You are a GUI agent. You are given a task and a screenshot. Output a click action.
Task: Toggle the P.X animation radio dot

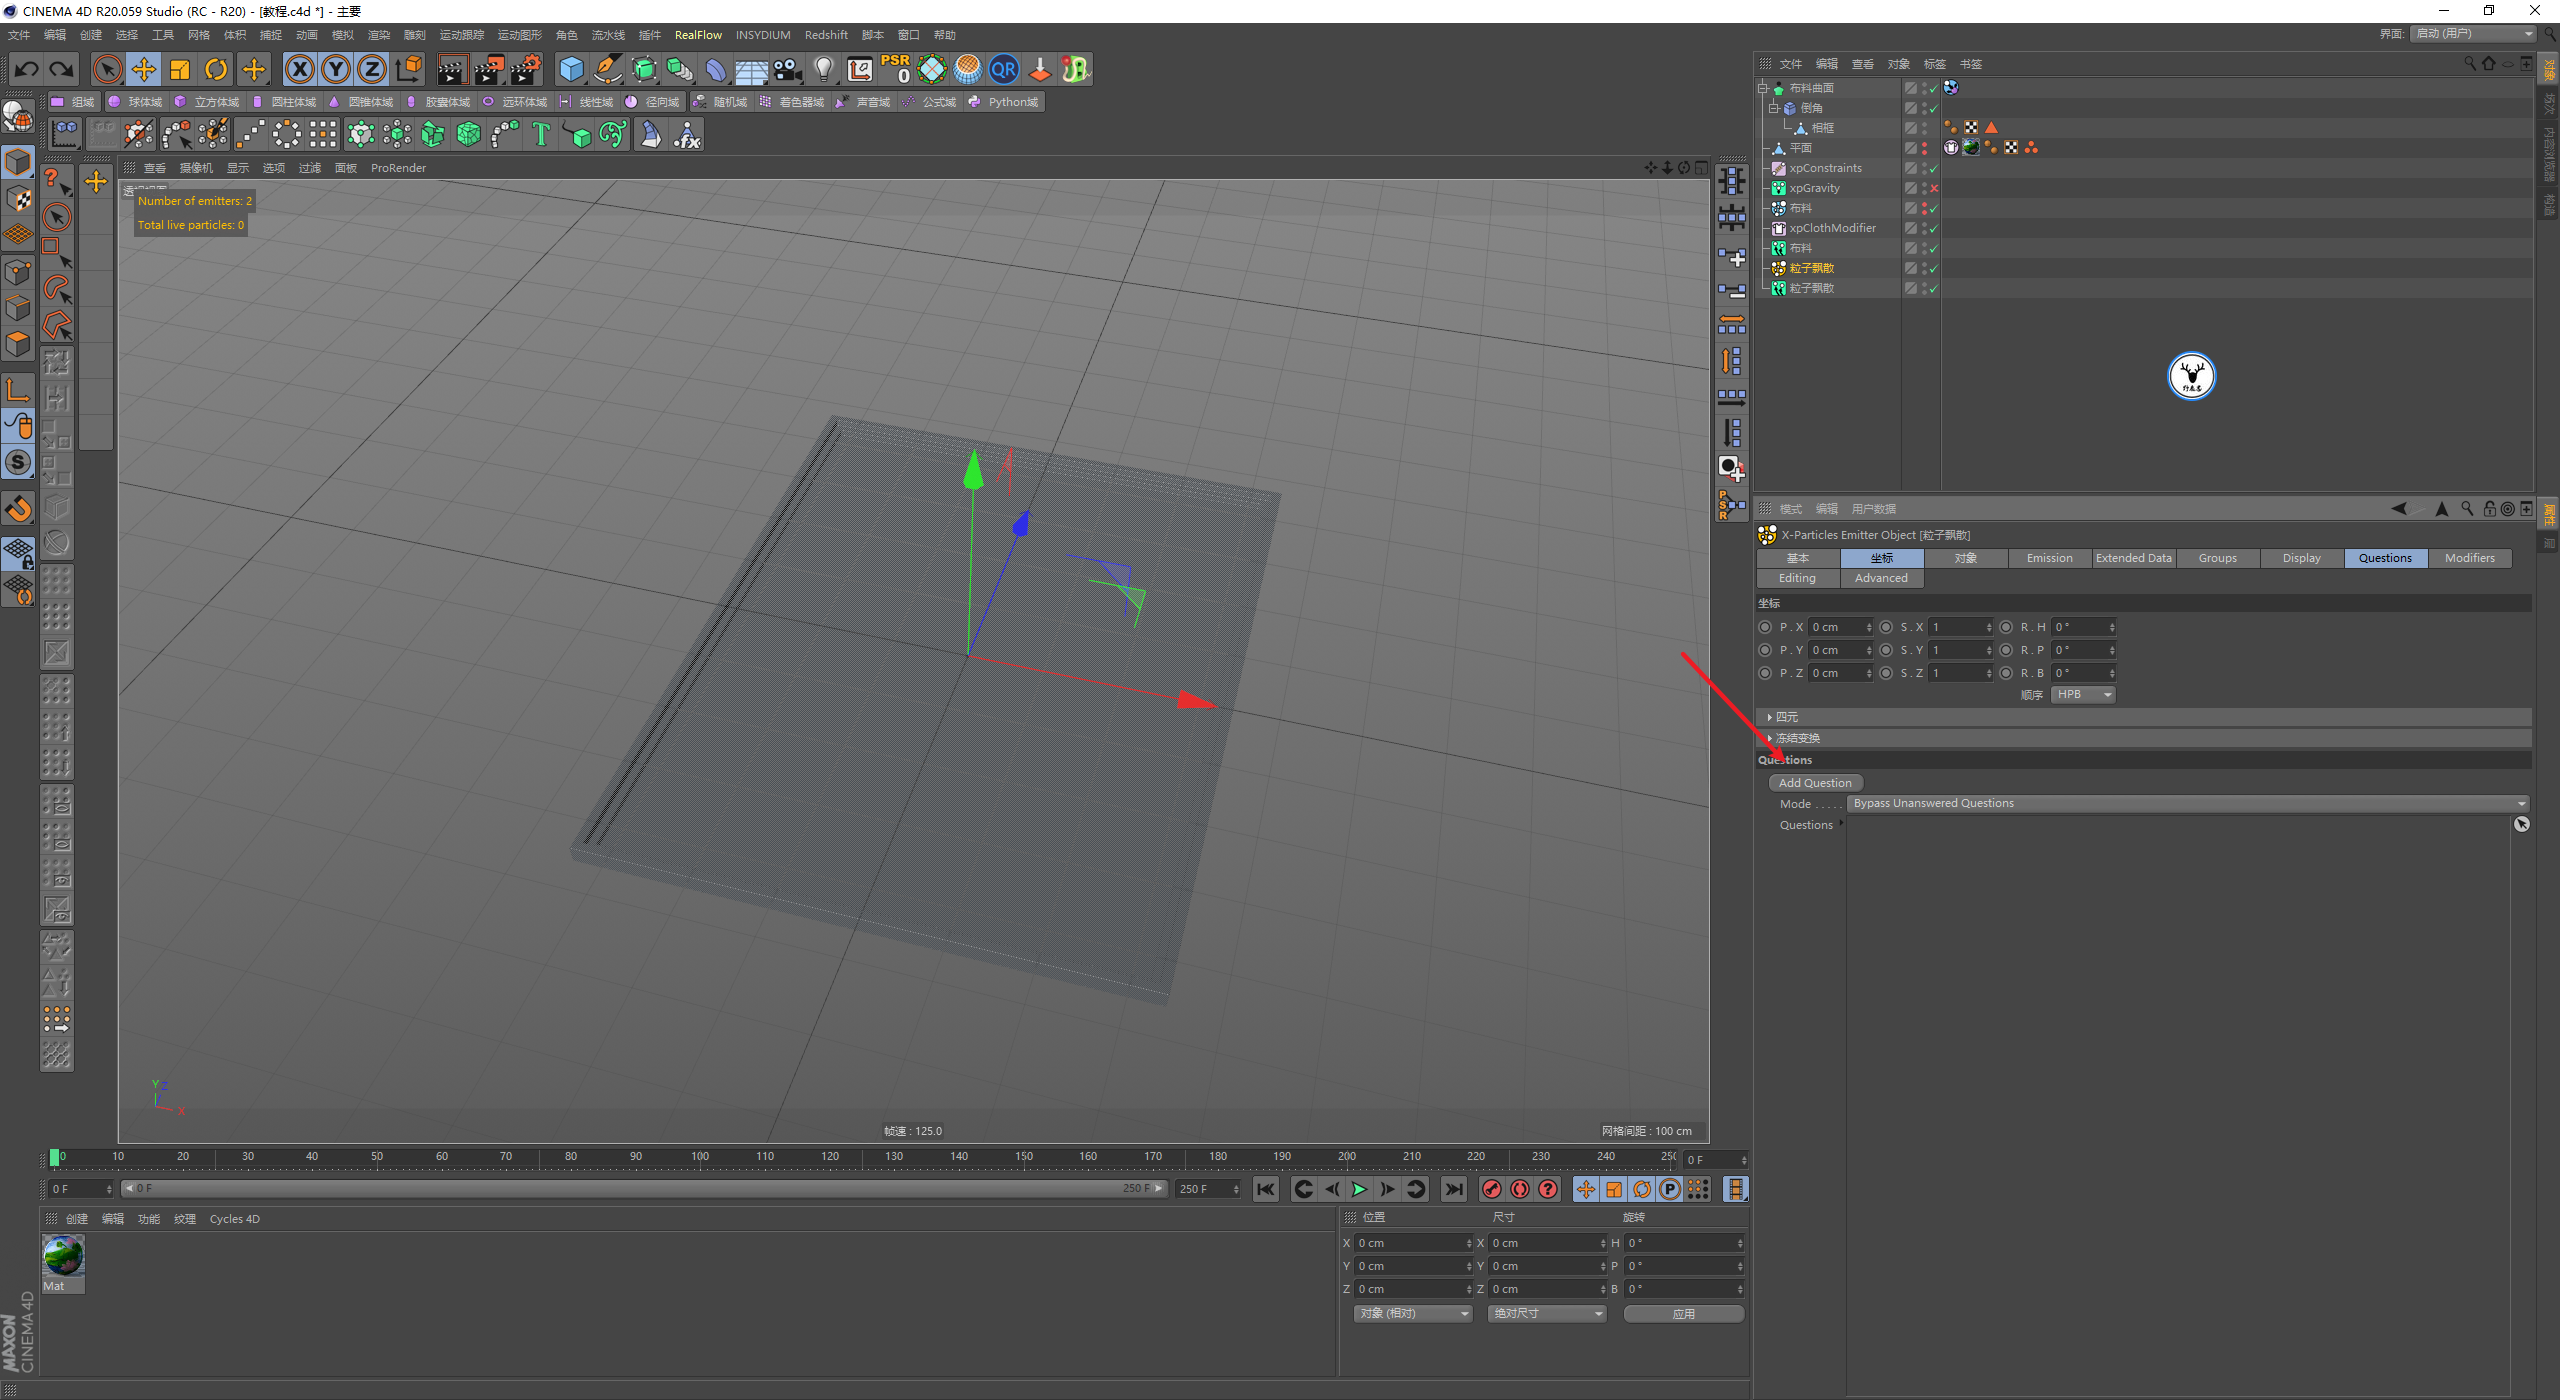pos(1765,627)
